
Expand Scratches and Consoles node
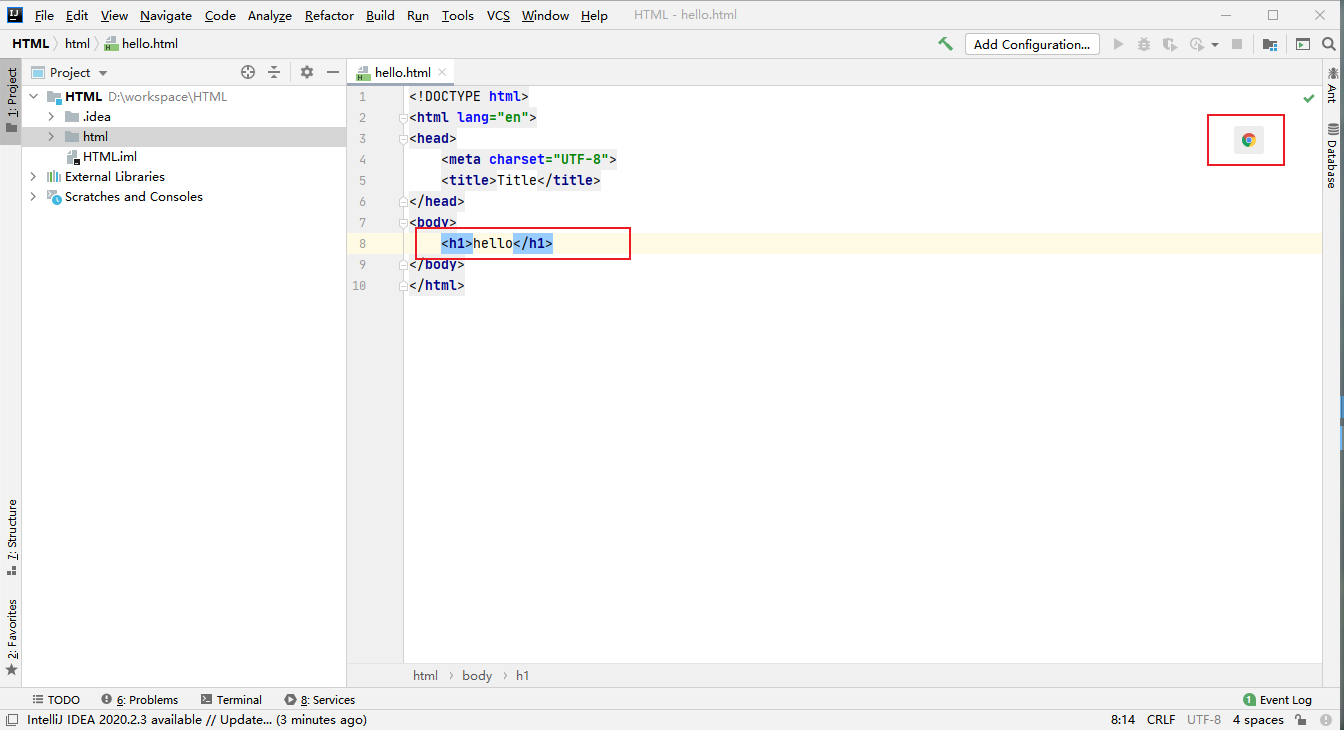pyautogui.click(x=33, y=197)
